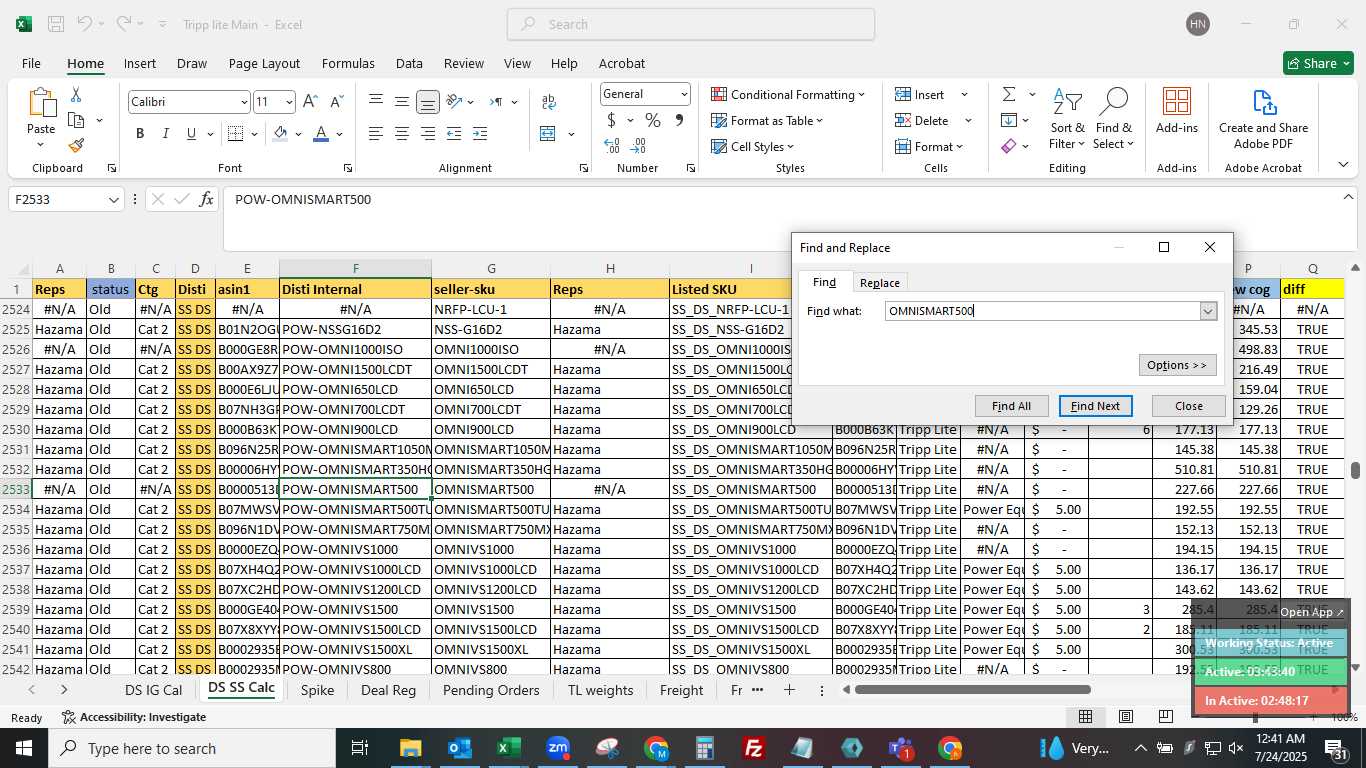Click the Center alignment icon
Viewport: 1366px width, 768px height.
pyautogui.click(x=402, y=134)
